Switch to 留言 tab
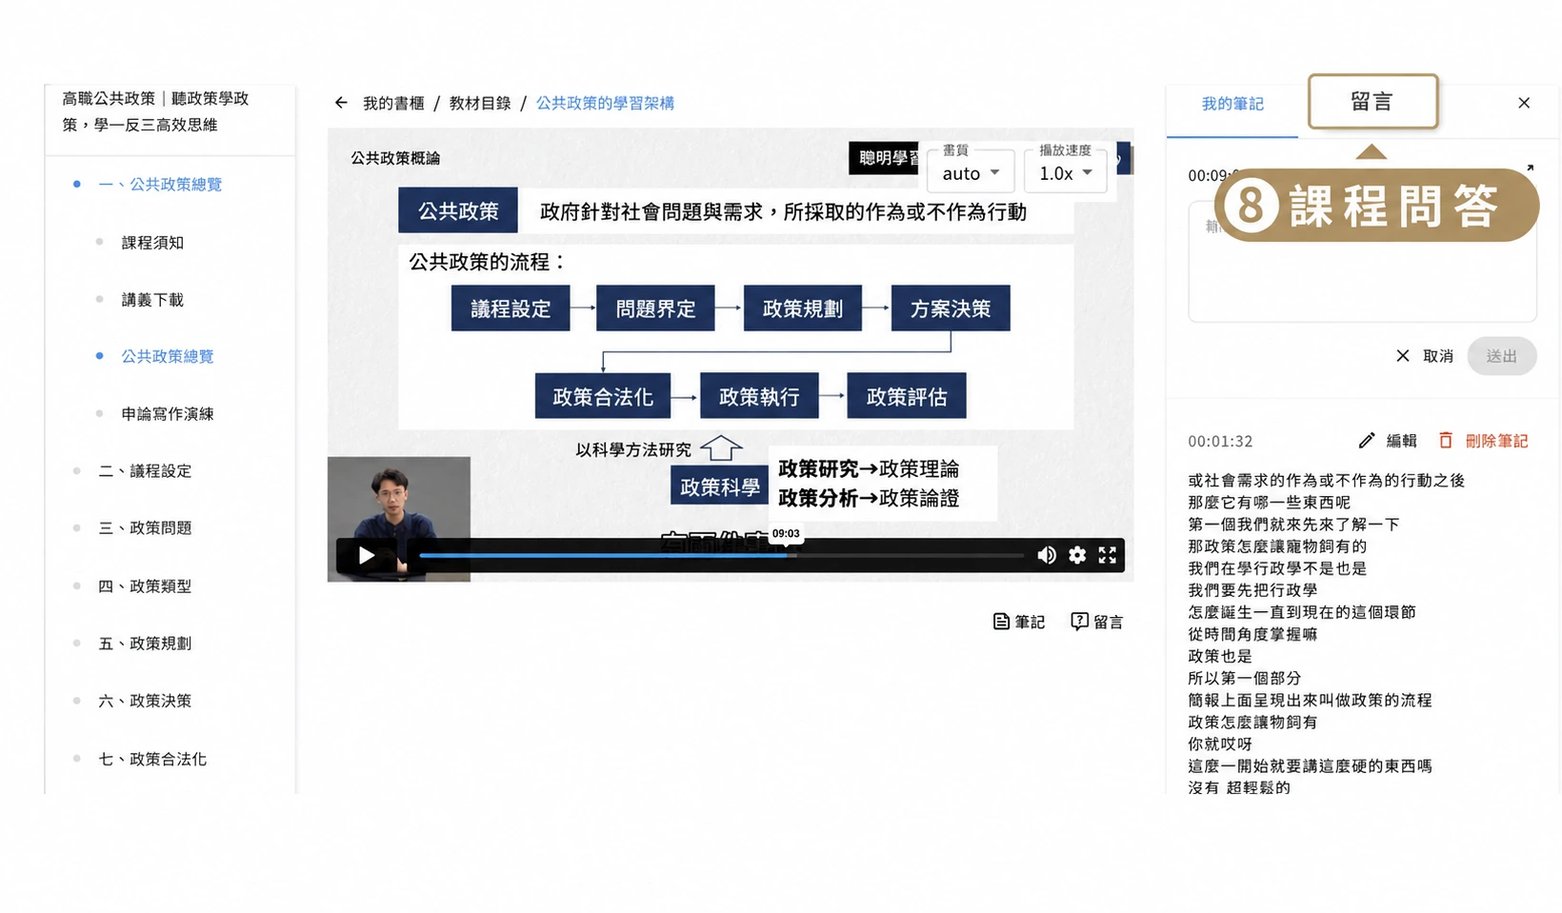This screenshot has width=1562, height=913. click(1372, 102)
